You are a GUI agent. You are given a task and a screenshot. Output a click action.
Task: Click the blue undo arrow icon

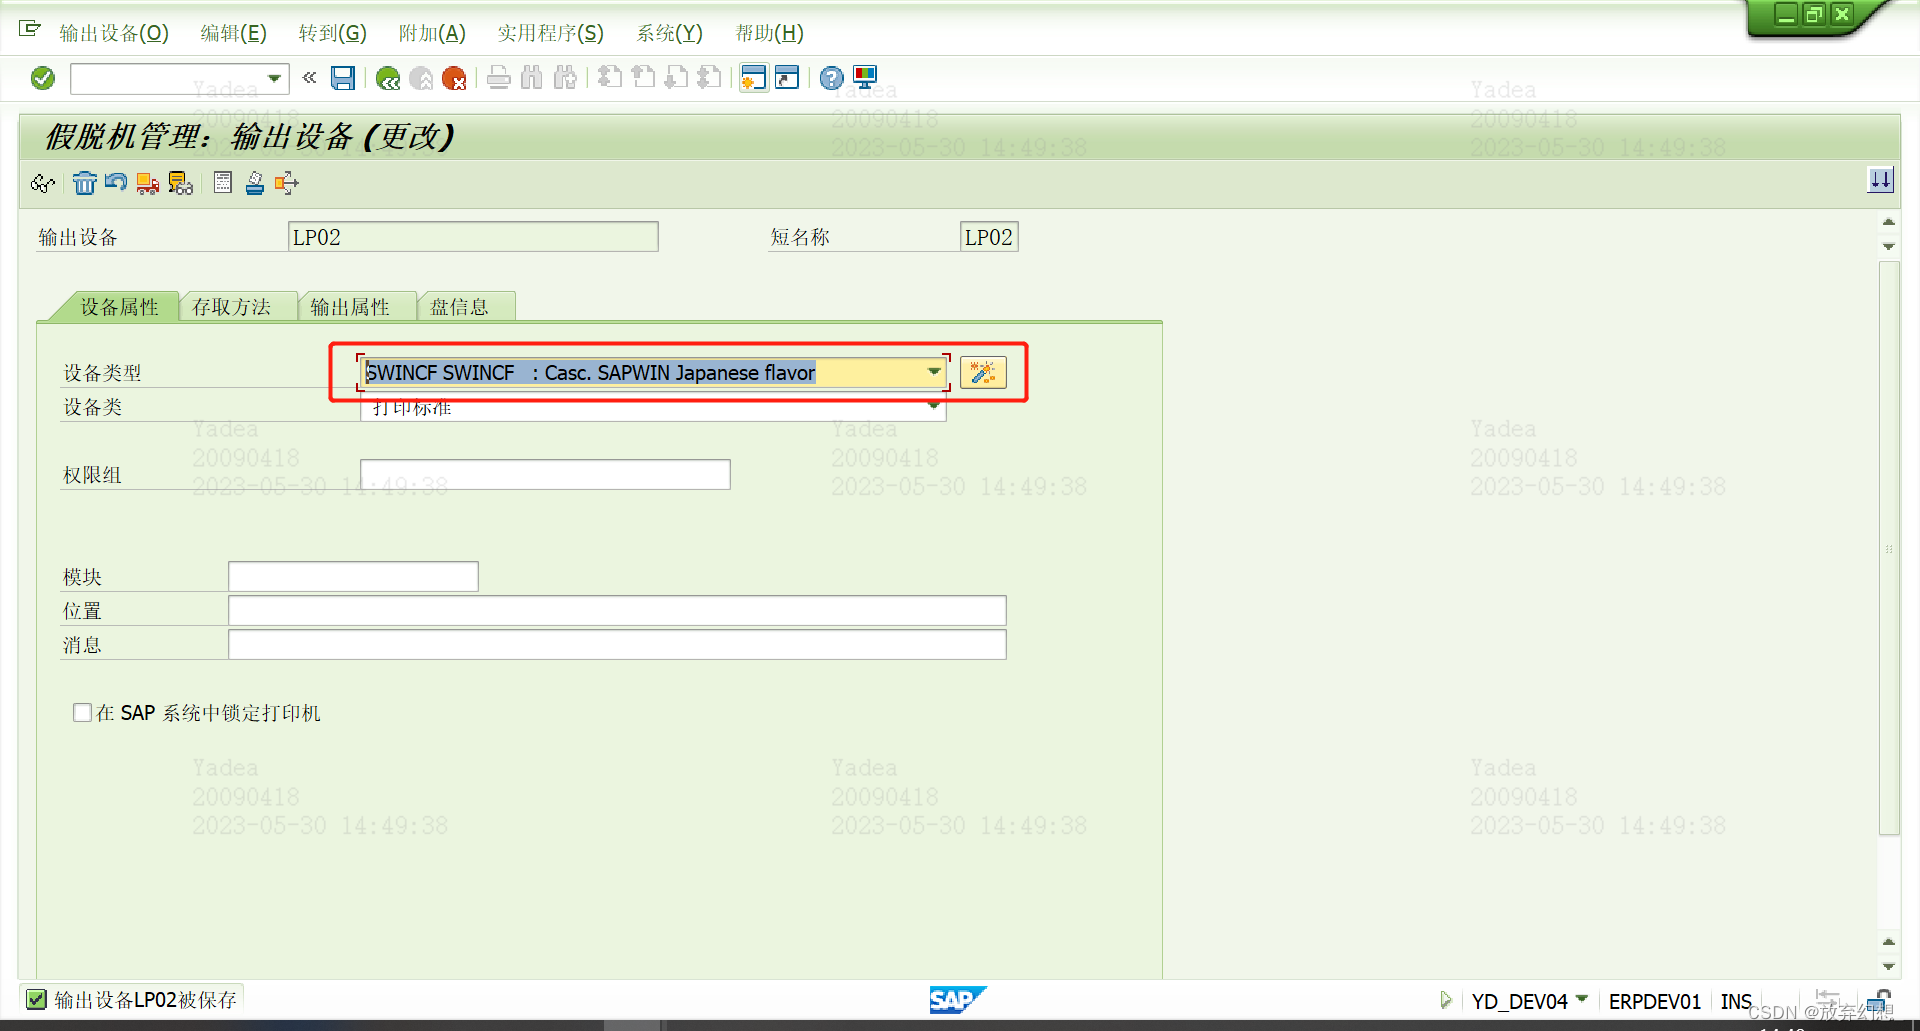(116, 182)
